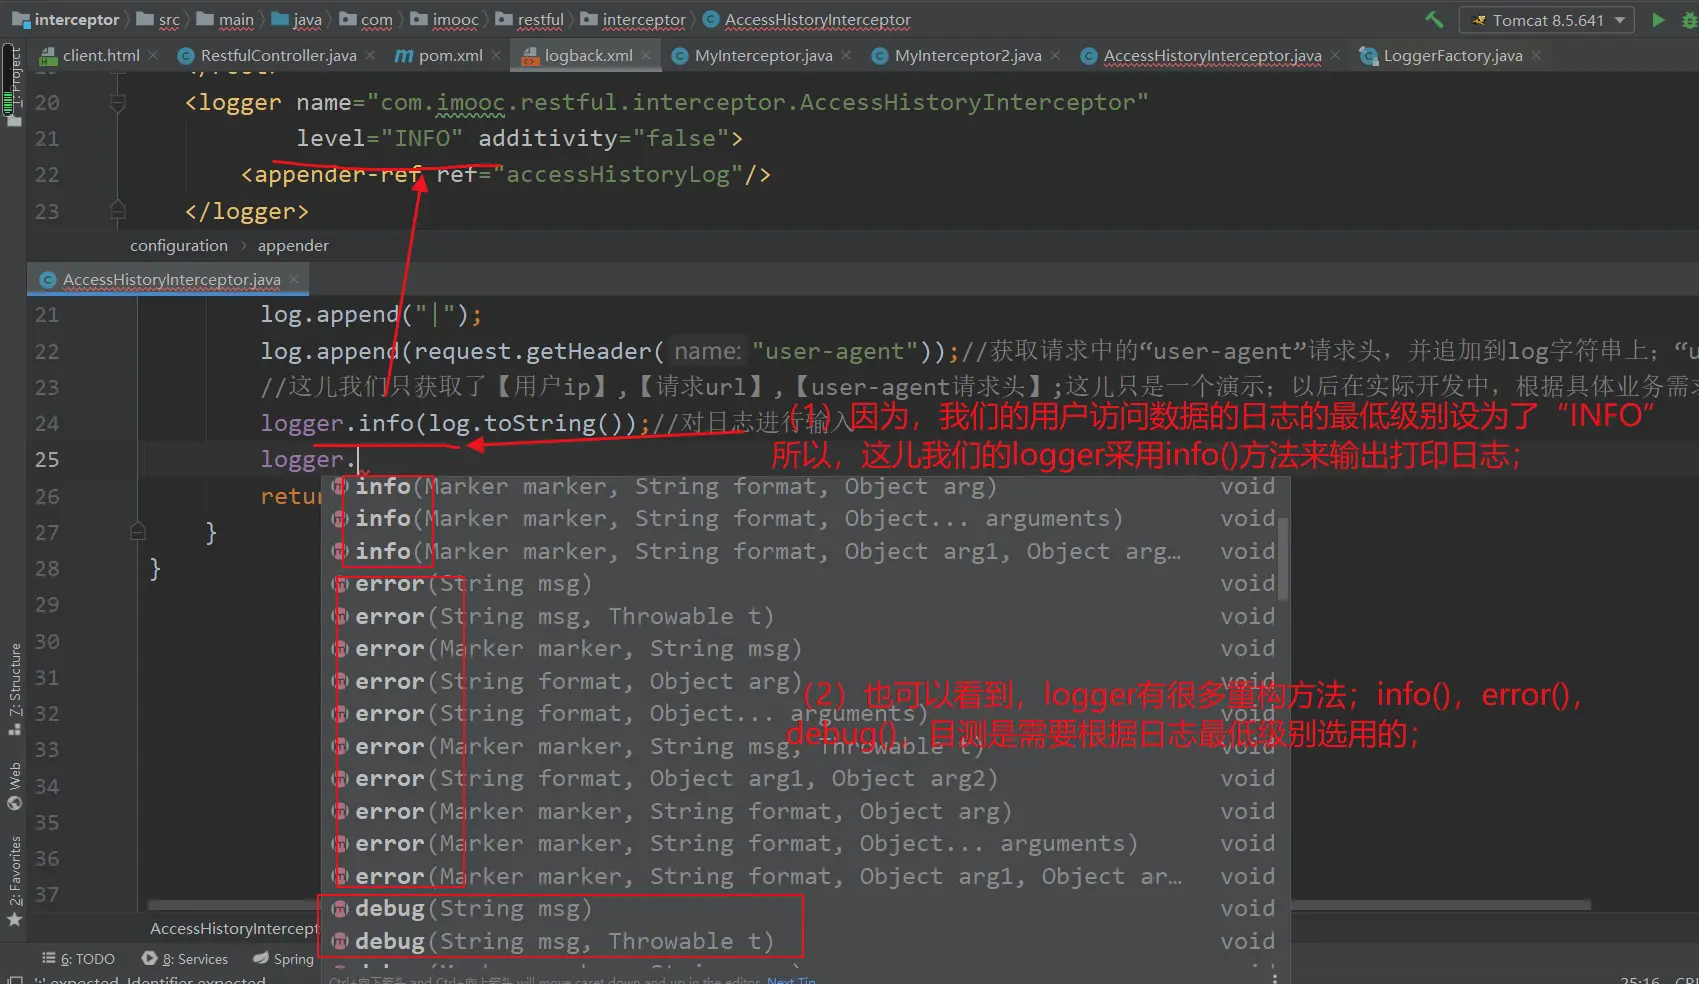
Task: Click the green Run button
Action: tap(1658, 20)
